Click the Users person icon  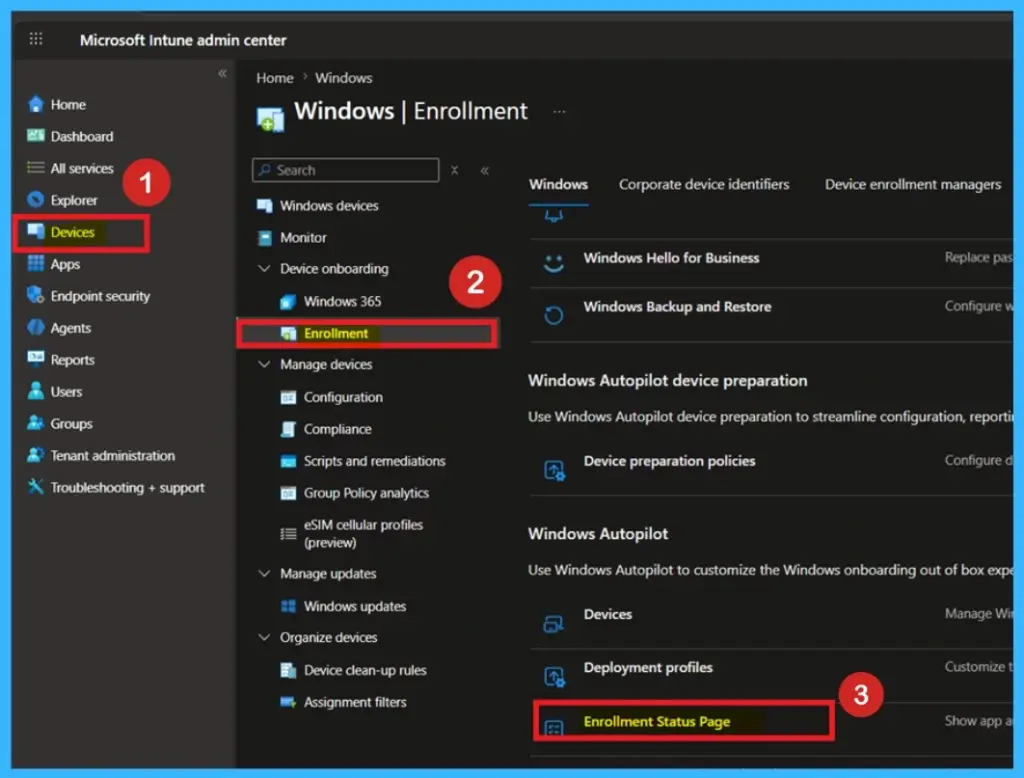(36, 391)
